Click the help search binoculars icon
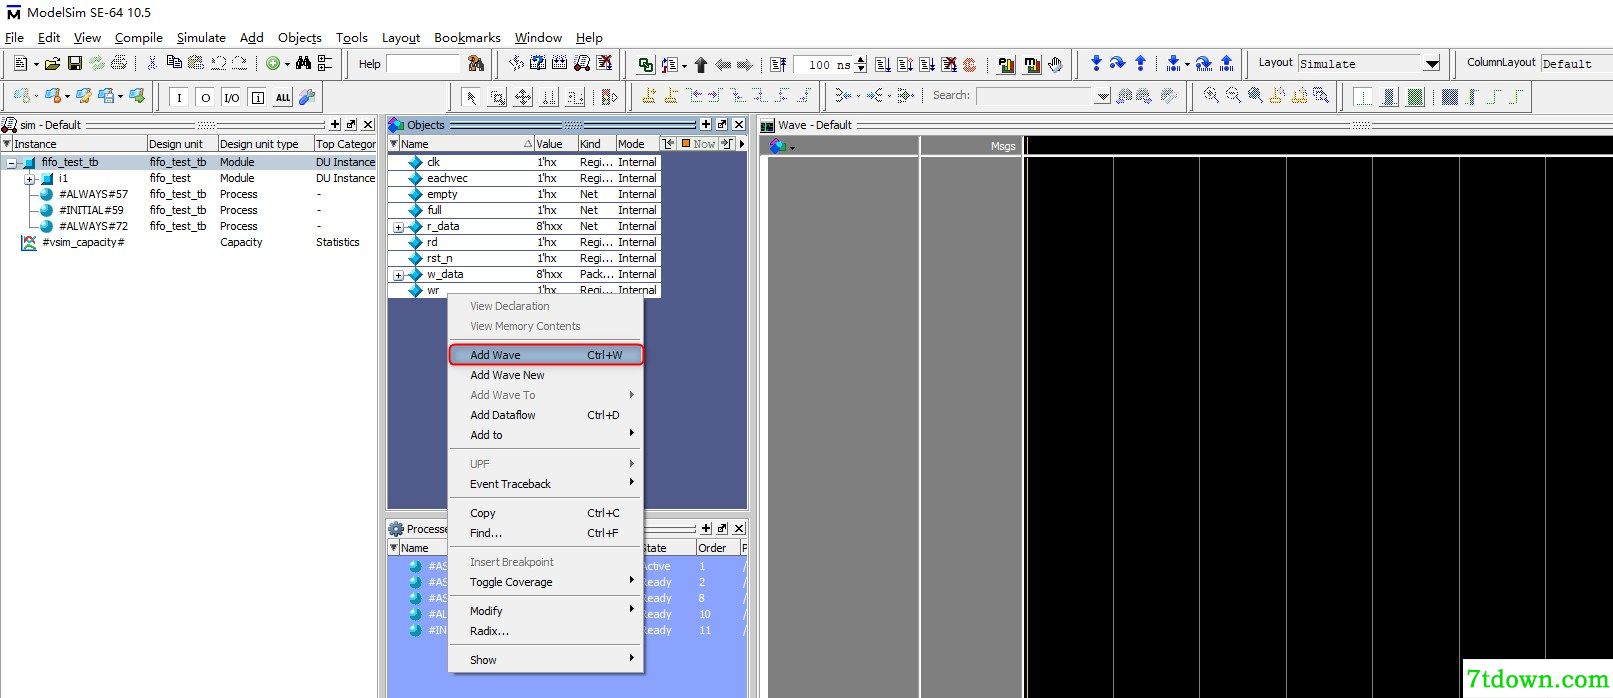1613x698 pixels. click(476, 63)
